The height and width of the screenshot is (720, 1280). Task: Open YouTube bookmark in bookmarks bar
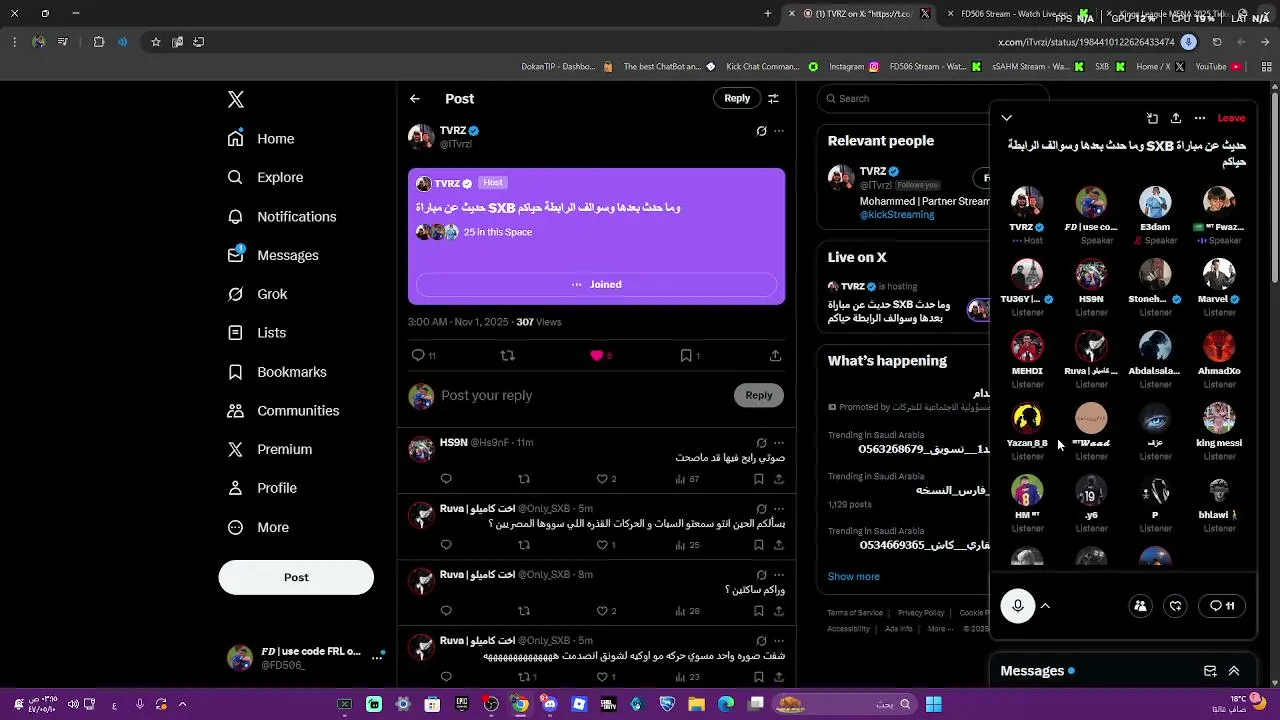click(x=1217, y=67)
